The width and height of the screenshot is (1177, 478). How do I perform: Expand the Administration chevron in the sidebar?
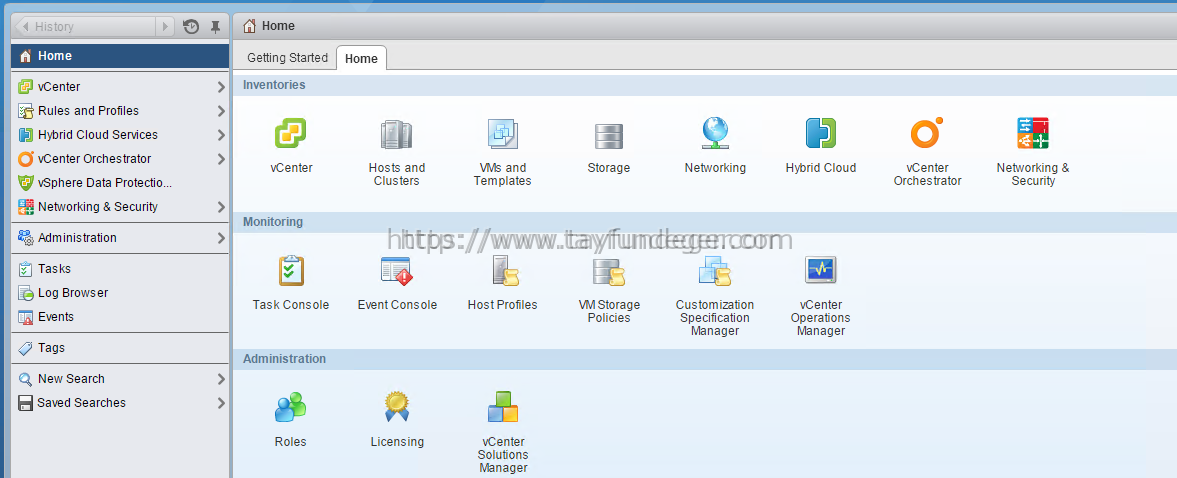[x=221, y=238]
